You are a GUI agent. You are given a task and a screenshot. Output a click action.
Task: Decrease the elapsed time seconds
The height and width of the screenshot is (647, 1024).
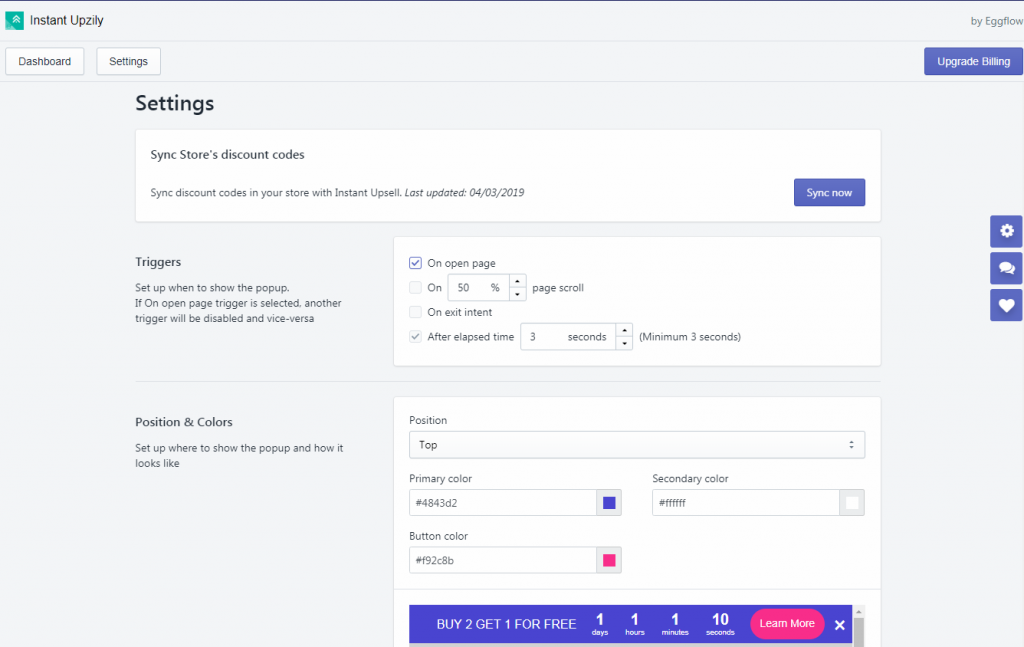[624, 343]
